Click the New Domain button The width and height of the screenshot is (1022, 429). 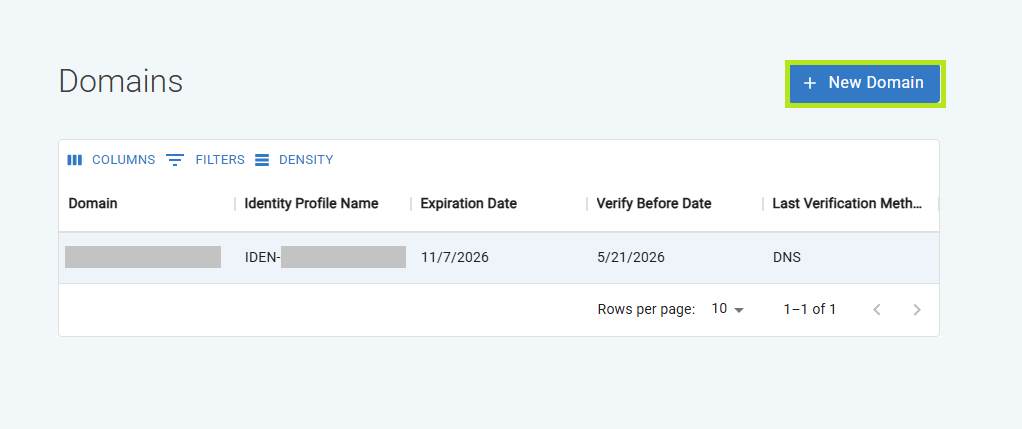point(865,83)
